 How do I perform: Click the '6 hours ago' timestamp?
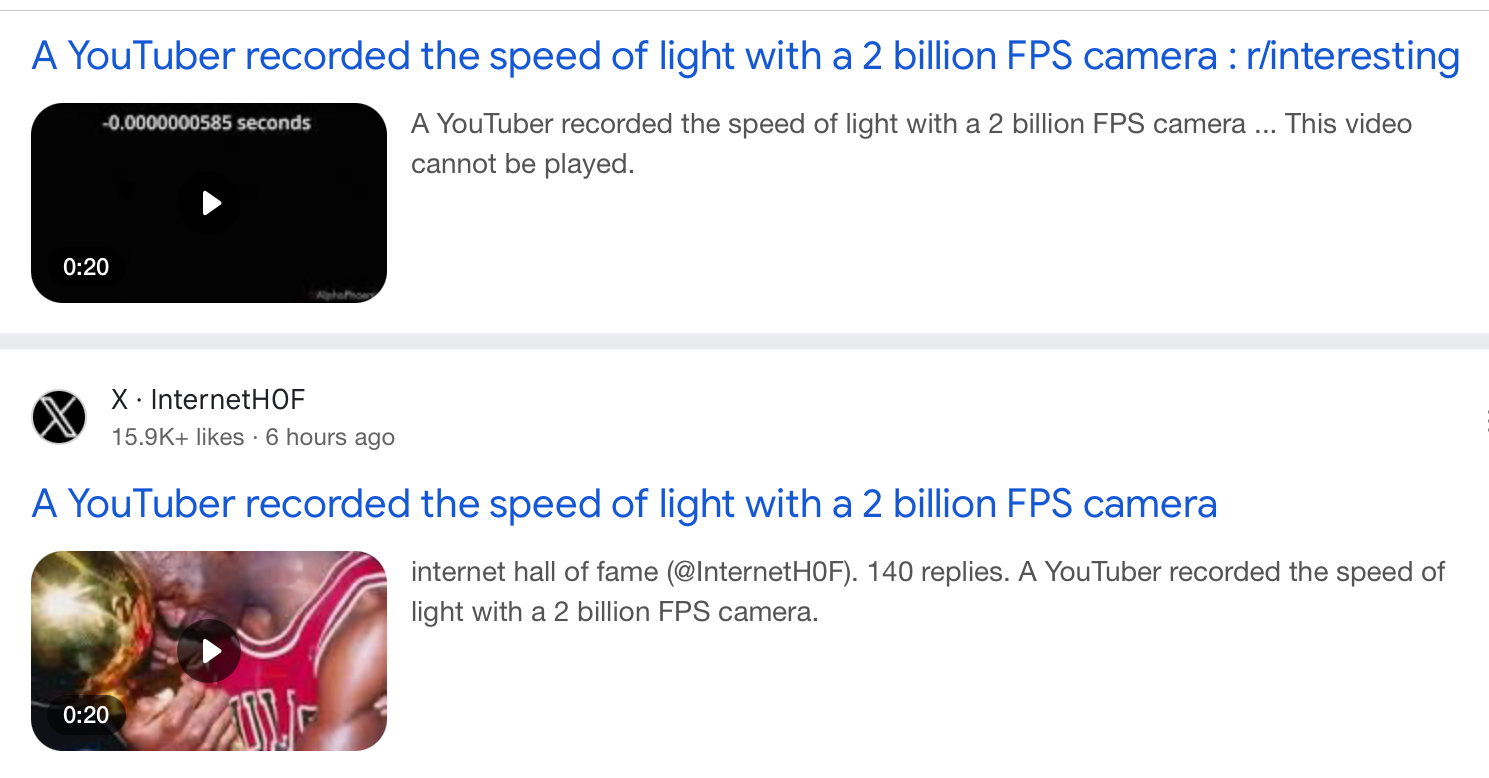click(x=330, y=437)
